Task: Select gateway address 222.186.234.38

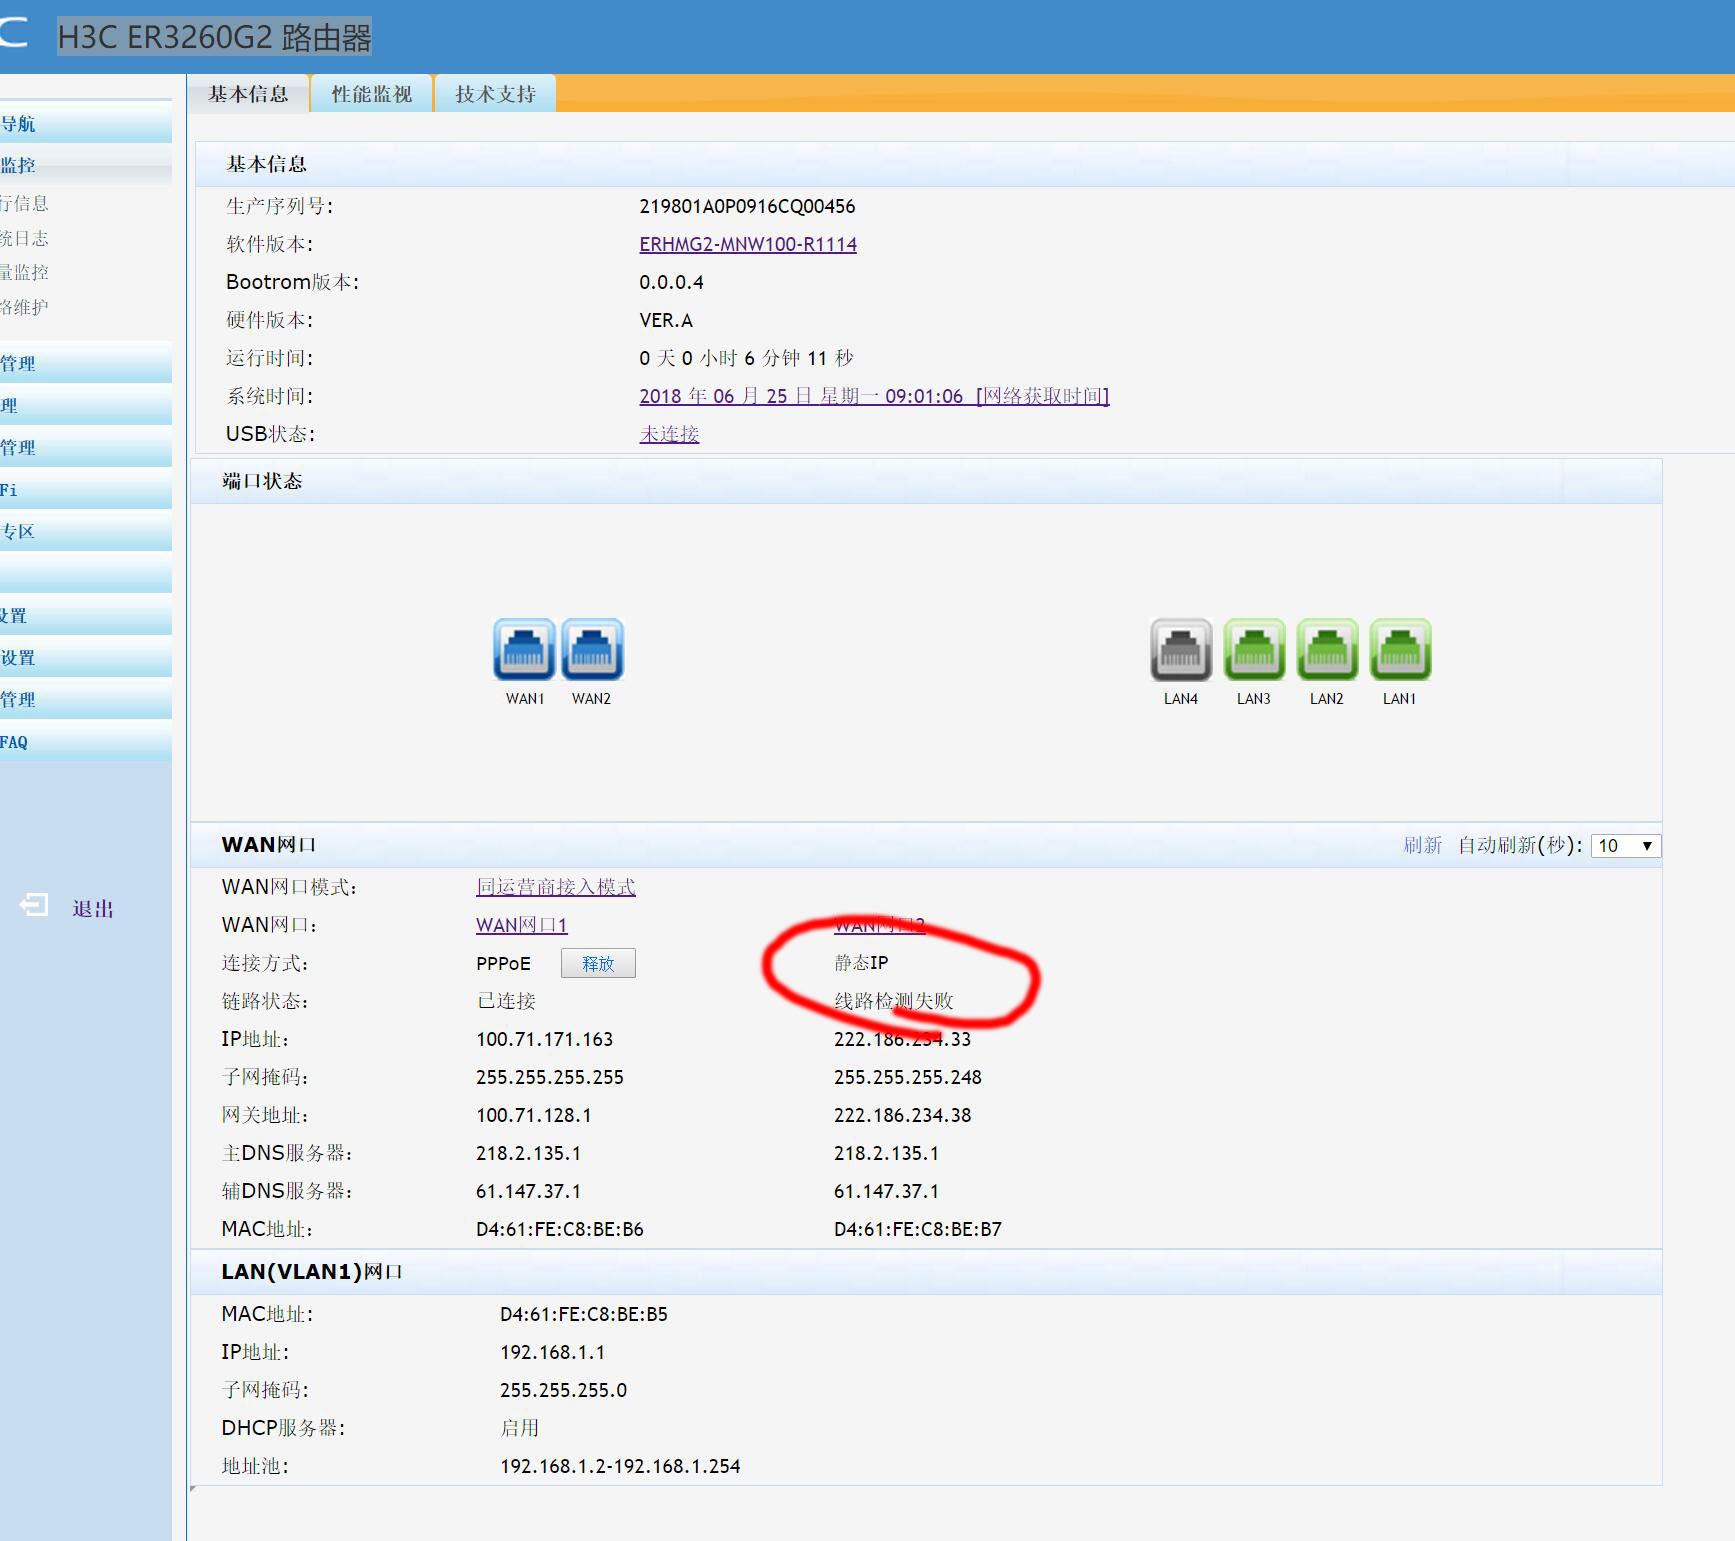Action: click(903, 1115)
